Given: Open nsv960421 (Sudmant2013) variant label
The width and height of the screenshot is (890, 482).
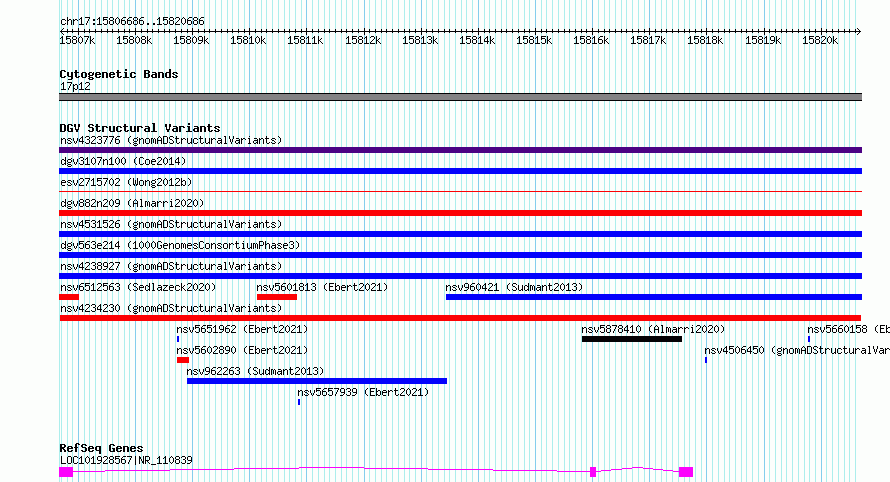Looking at the screenshot, I should pos(514,287).
